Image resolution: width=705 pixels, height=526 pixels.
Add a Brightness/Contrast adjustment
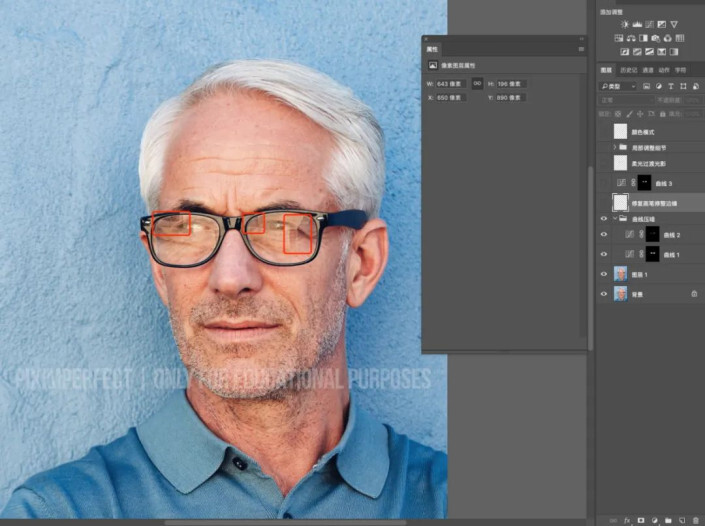(625, 24)
